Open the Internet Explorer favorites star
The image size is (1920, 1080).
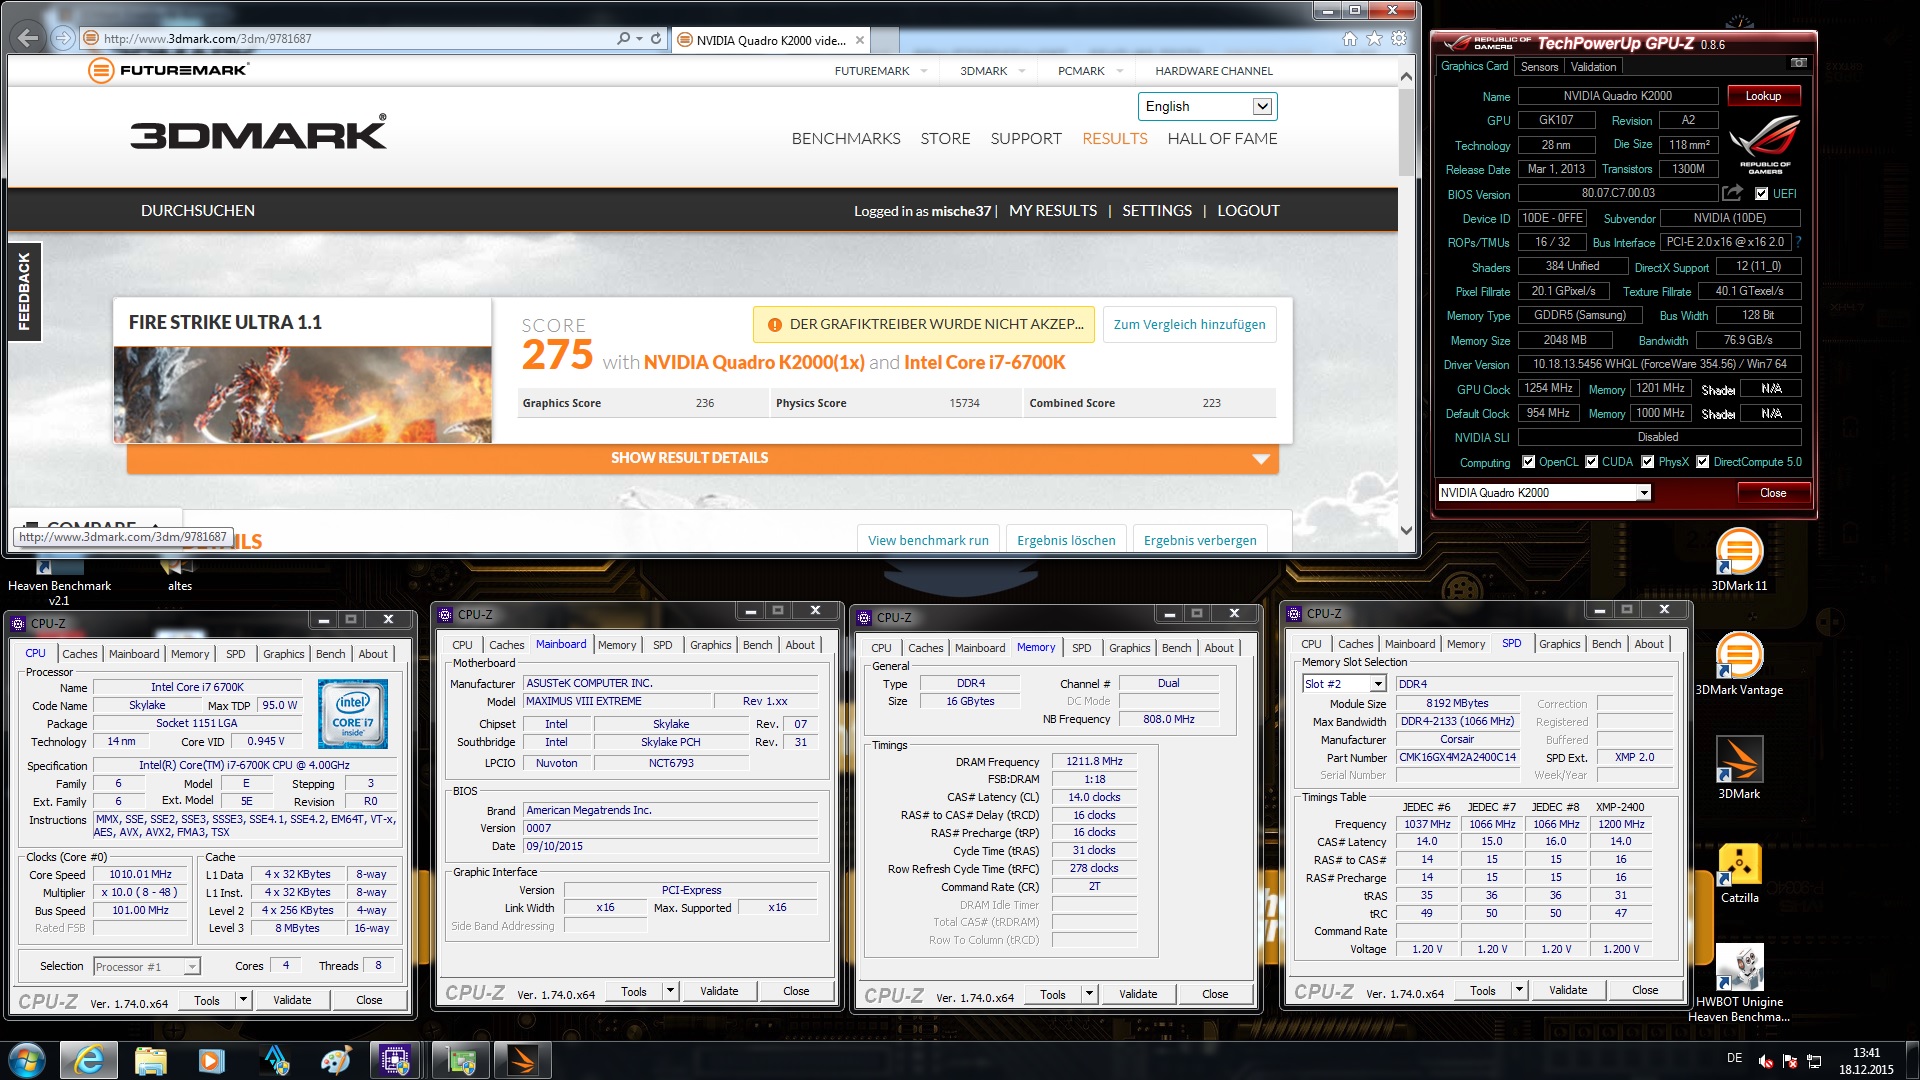[1374, 38]
